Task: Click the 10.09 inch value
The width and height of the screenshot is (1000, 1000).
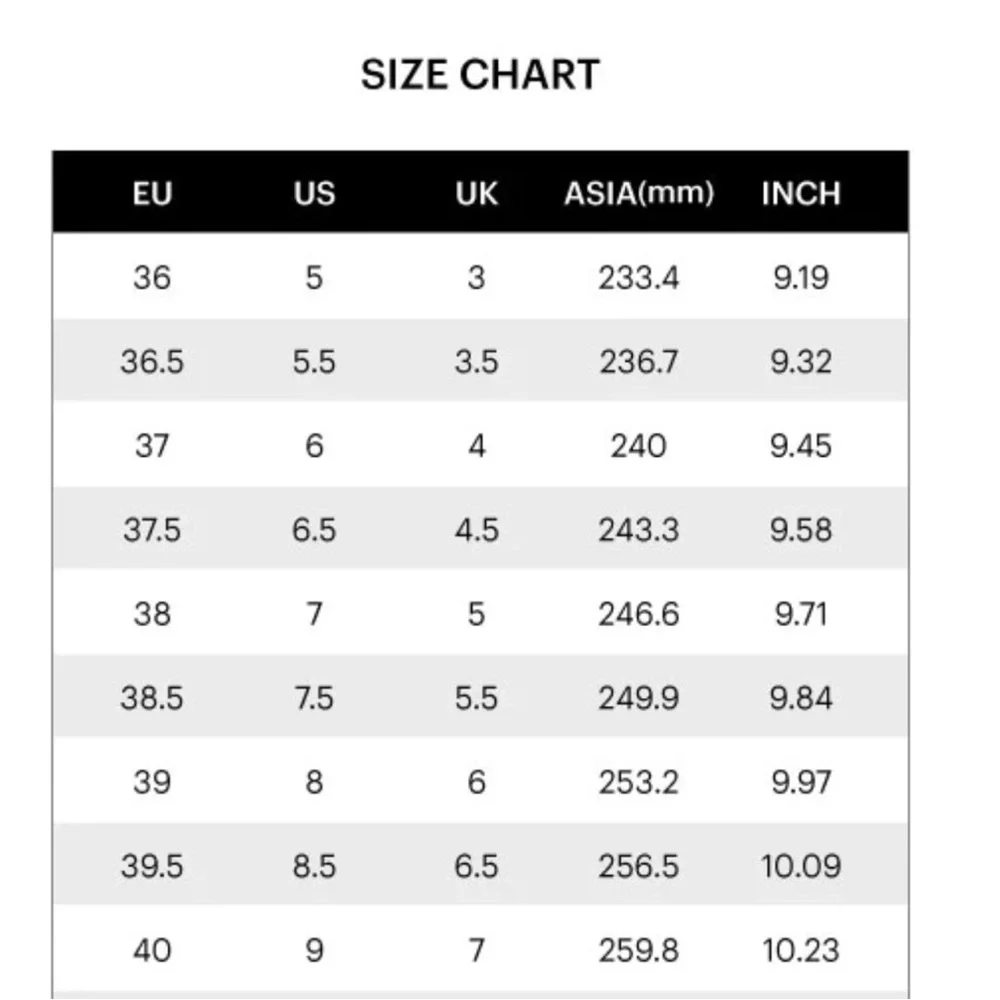Action: (x=801, y=865)
